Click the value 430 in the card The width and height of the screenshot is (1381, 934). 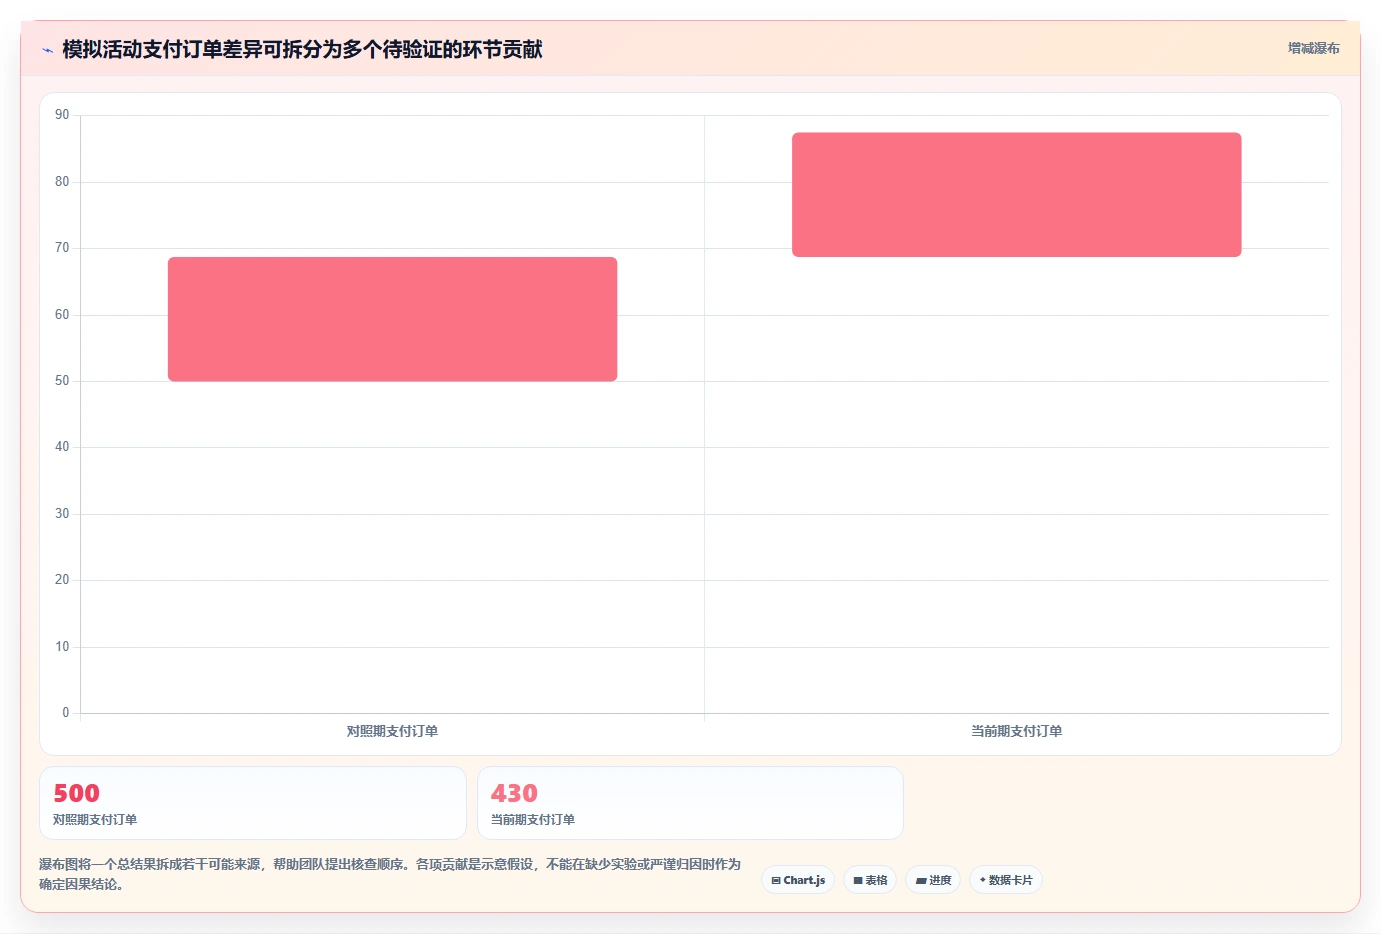(x=514, y=793)
